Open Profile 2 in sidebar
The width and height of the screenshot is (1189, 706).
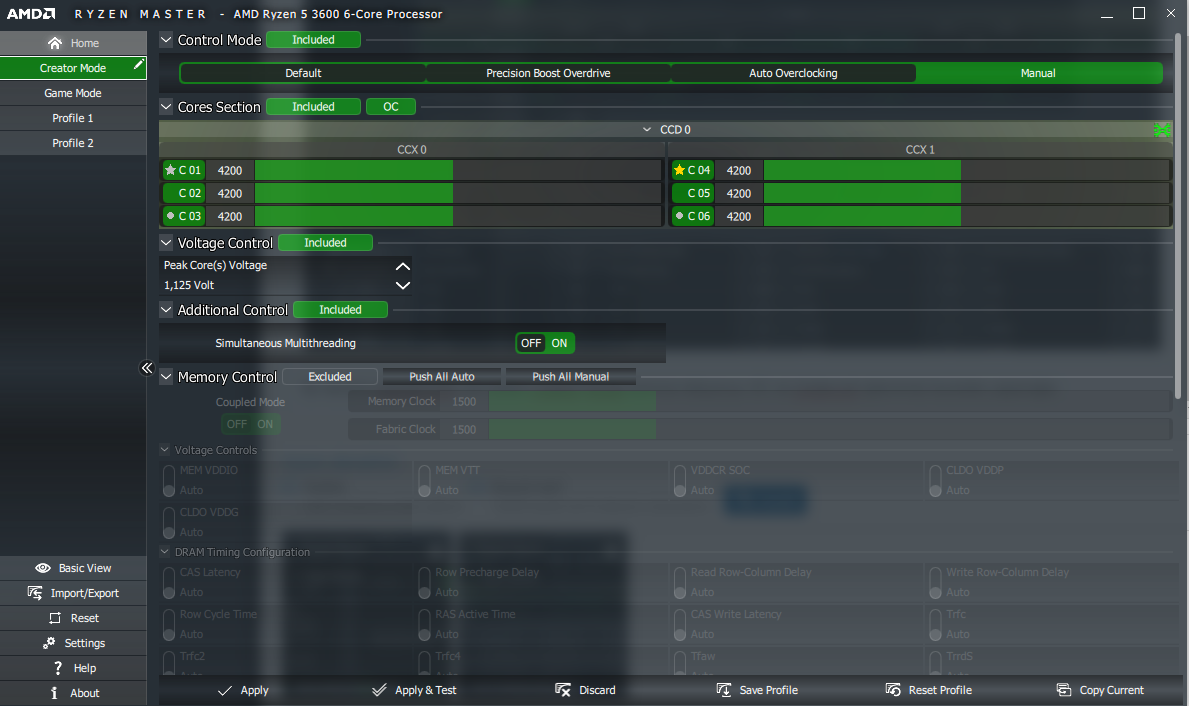(73, 143)
